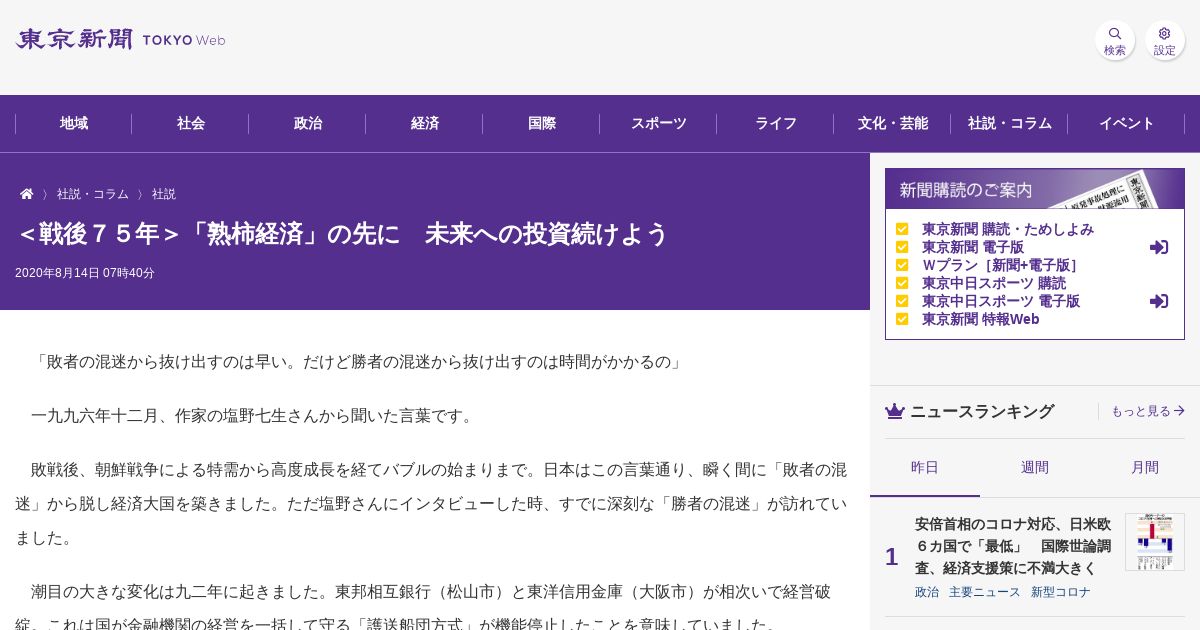Open the 政治 navigation menu
1200x630 pixels.
click(x=308, y=124)
